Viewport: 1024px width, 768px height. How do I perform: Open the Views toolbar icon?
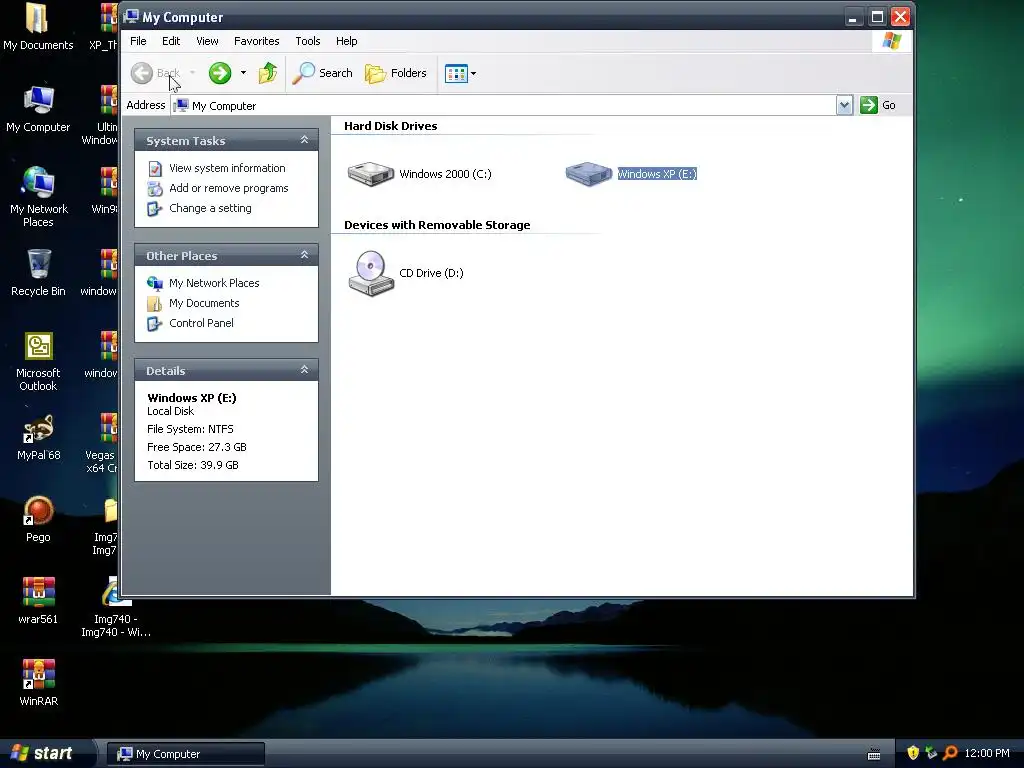(456, 73)
